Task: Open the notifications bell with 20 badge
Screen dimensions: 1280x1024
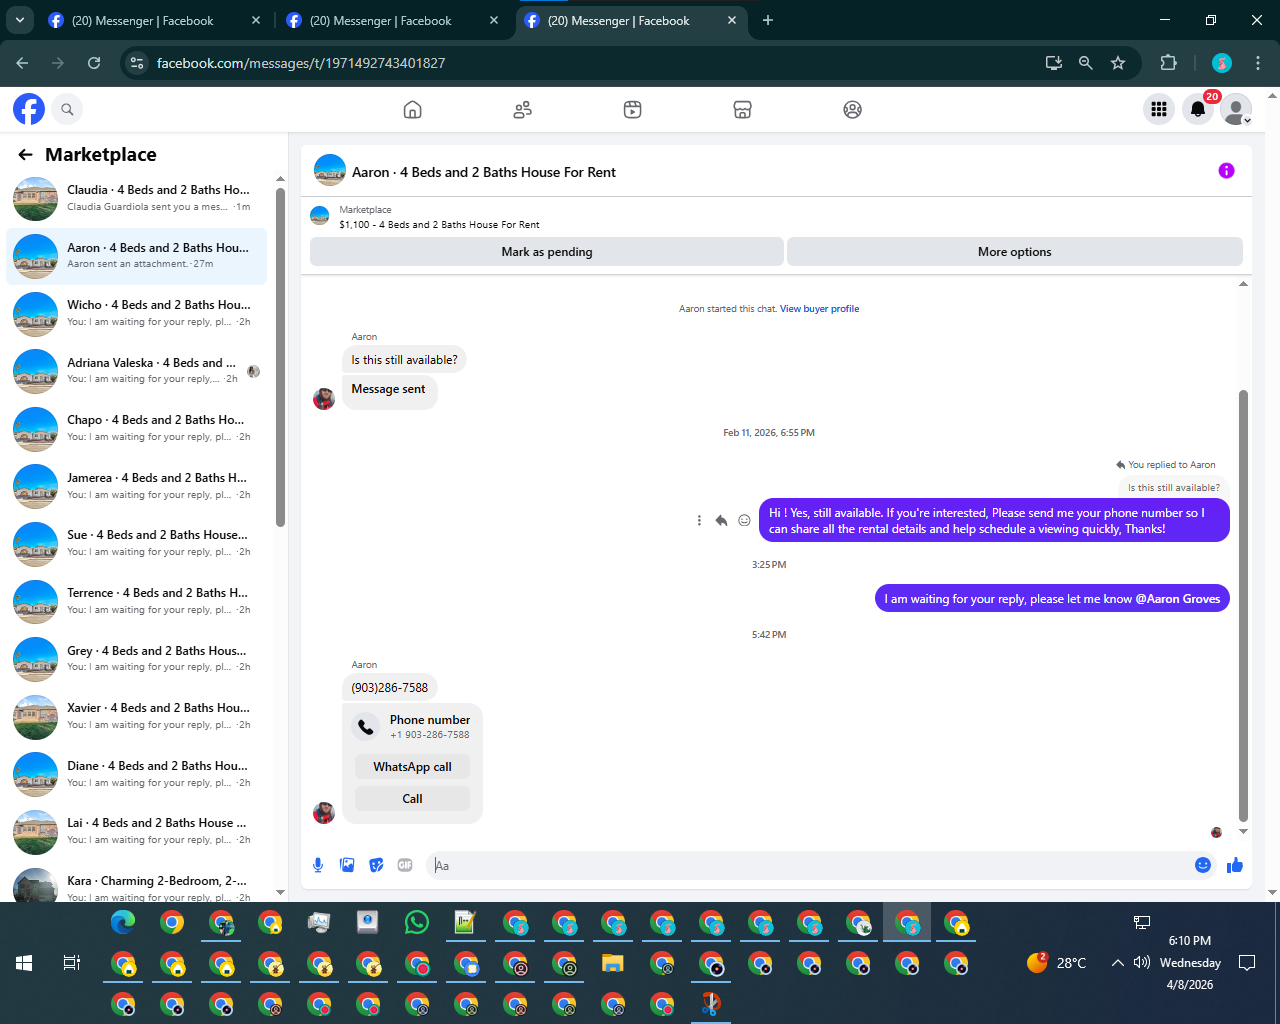Action: click(x=1198, y=109)
